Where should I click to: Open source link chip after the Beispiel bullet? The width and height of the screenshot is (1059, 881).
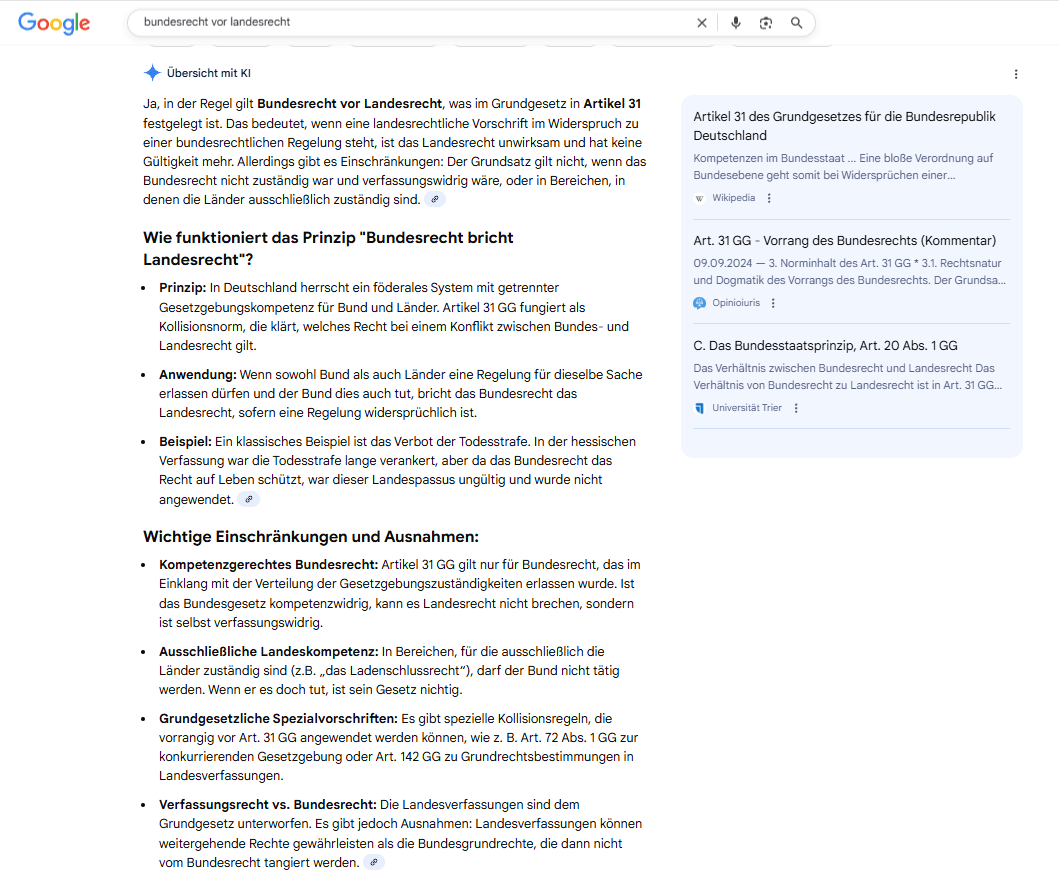tap(248, 499)
